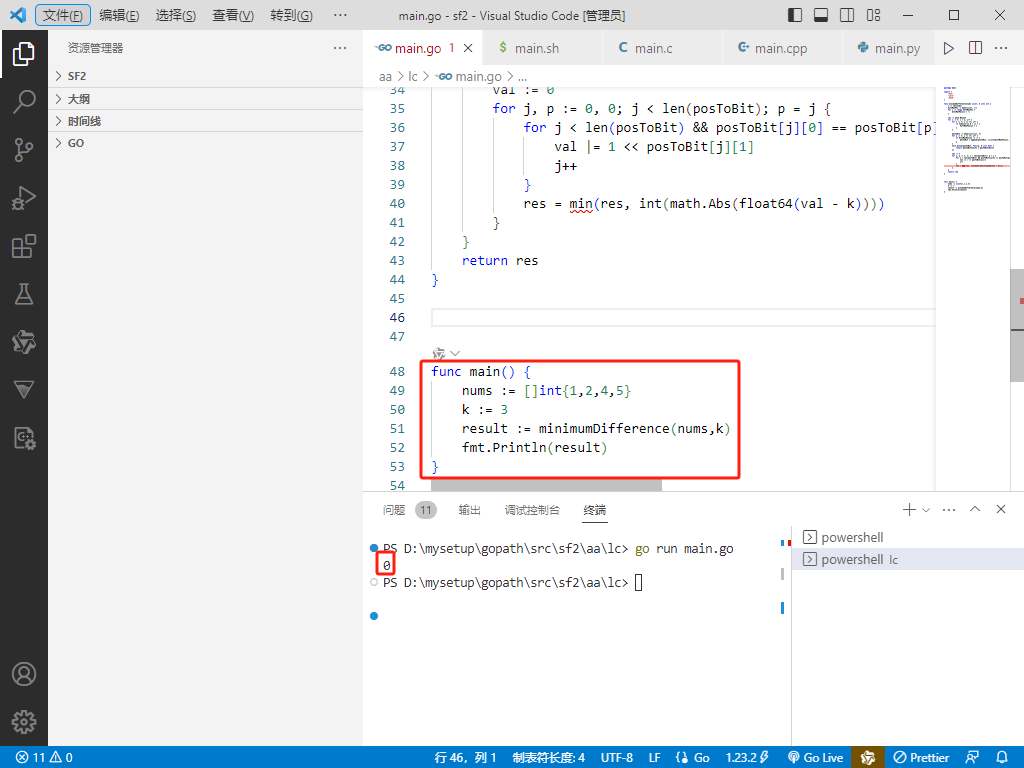
Task: Open editor more actions ellipsis
Action: click(1000, 48)
